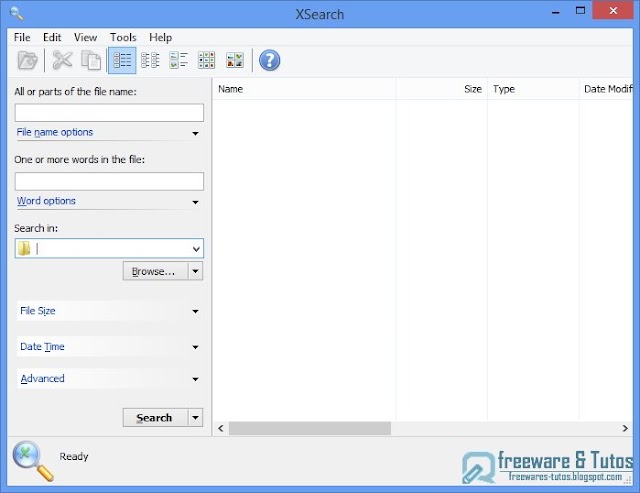This screenshot has width=640, height=493.
Task: Click the scrollbar right arrow
Action: pos(625,428)
